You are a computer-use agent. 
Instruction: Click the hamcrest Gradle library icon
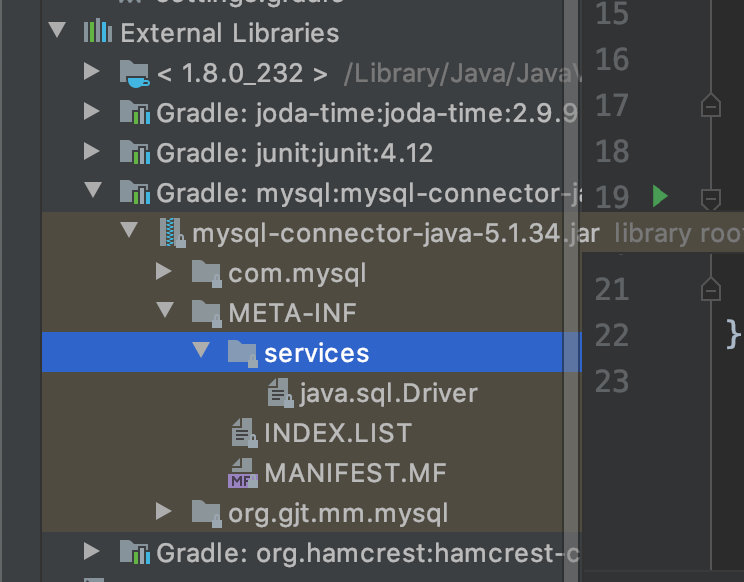134,552
